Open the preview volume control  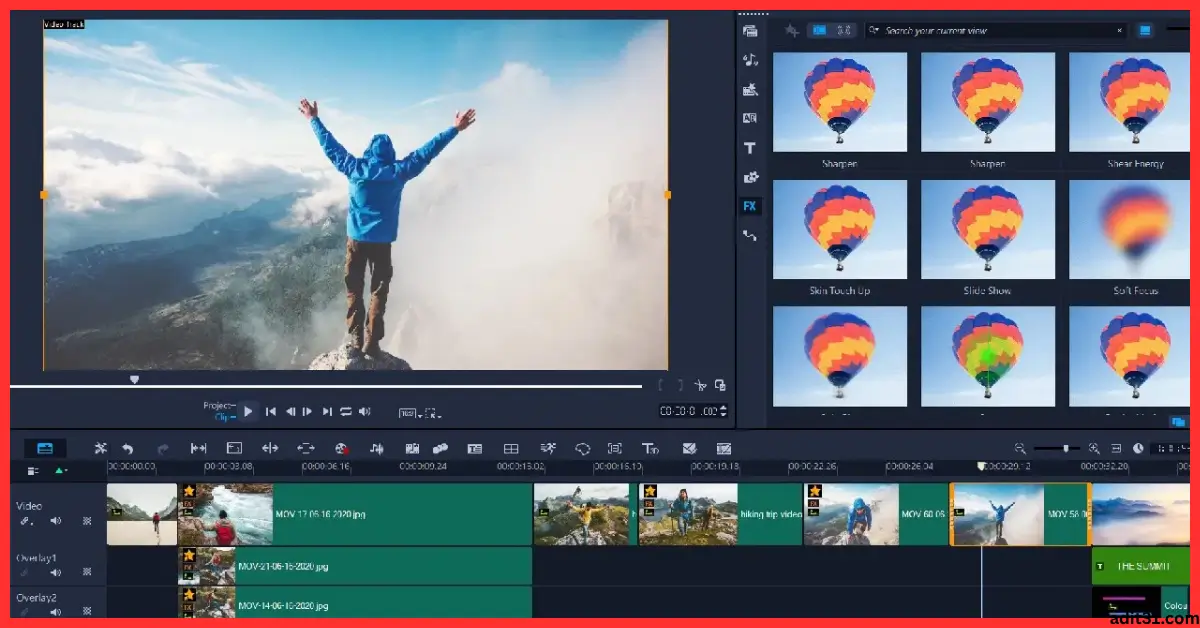pos(365,411)
